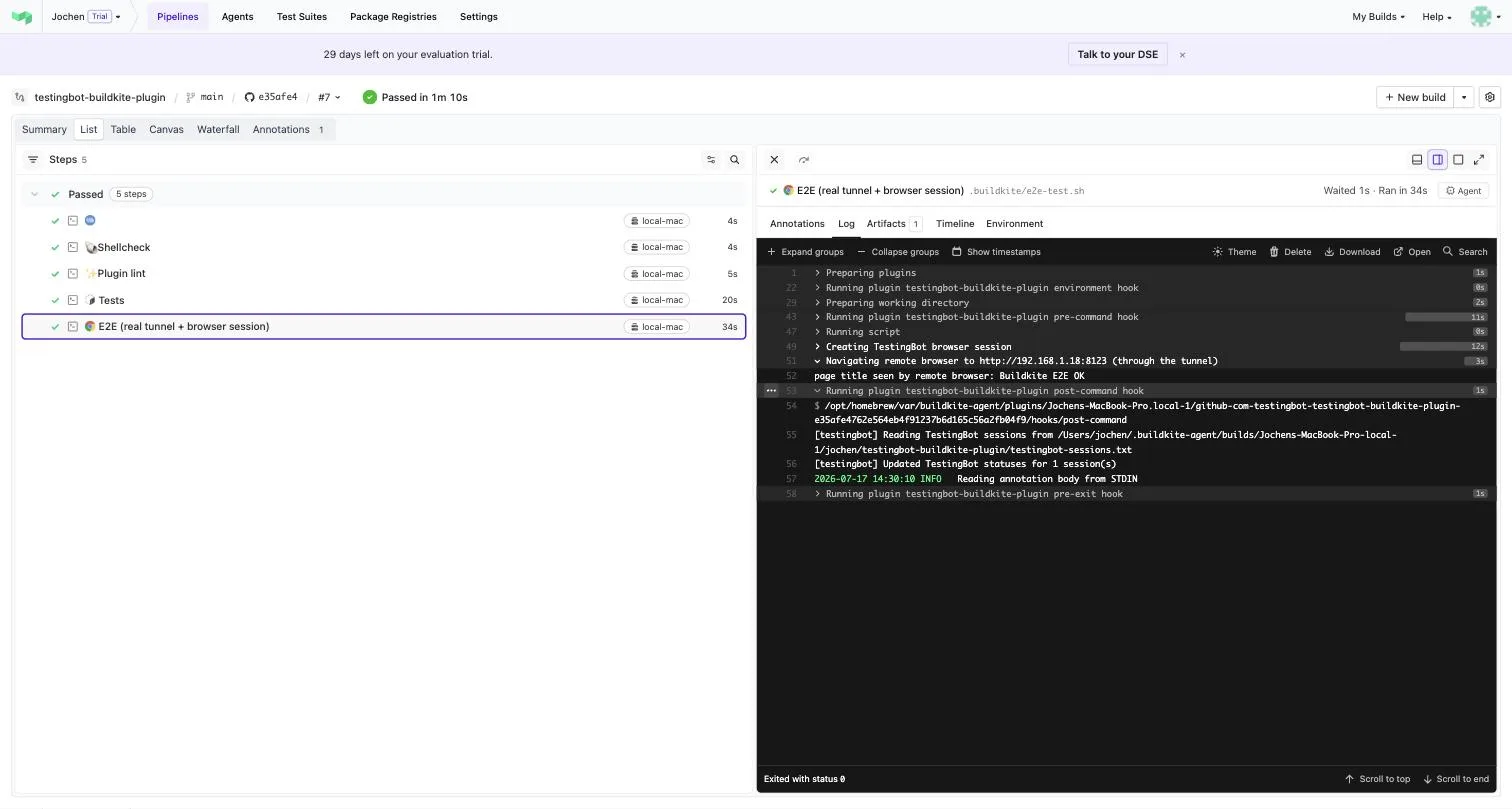Click the Chrome icon in E2E step row

click(90, 327)
